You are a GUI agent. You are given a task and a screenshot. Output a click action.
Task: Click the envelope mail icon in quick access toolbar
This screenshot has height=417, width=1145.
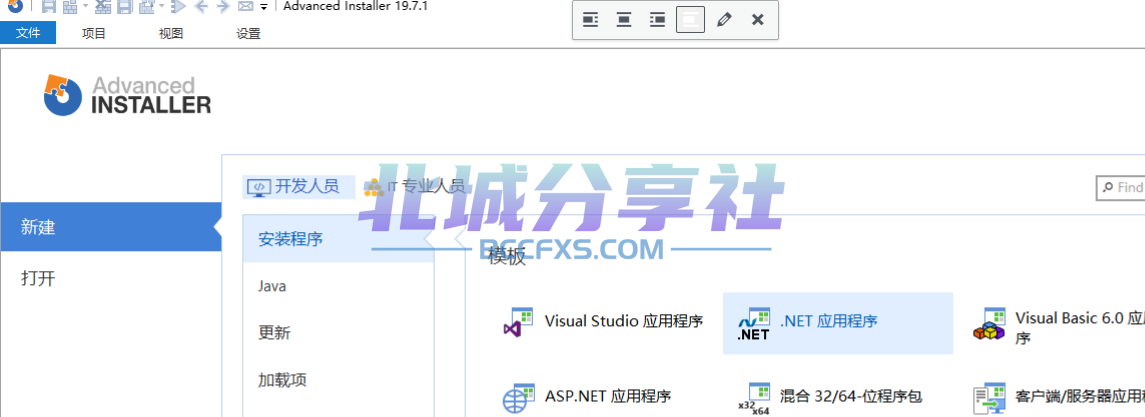point(246,7)
